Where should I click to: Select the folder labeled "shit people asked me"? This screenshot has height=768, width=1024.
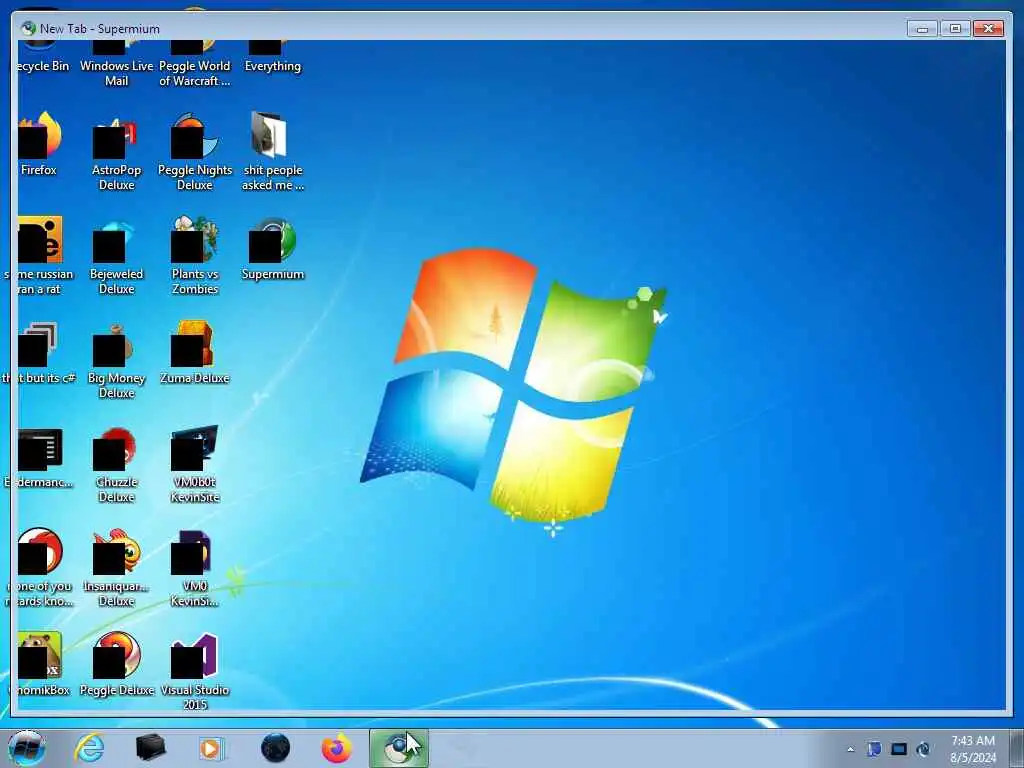point(272,152)
